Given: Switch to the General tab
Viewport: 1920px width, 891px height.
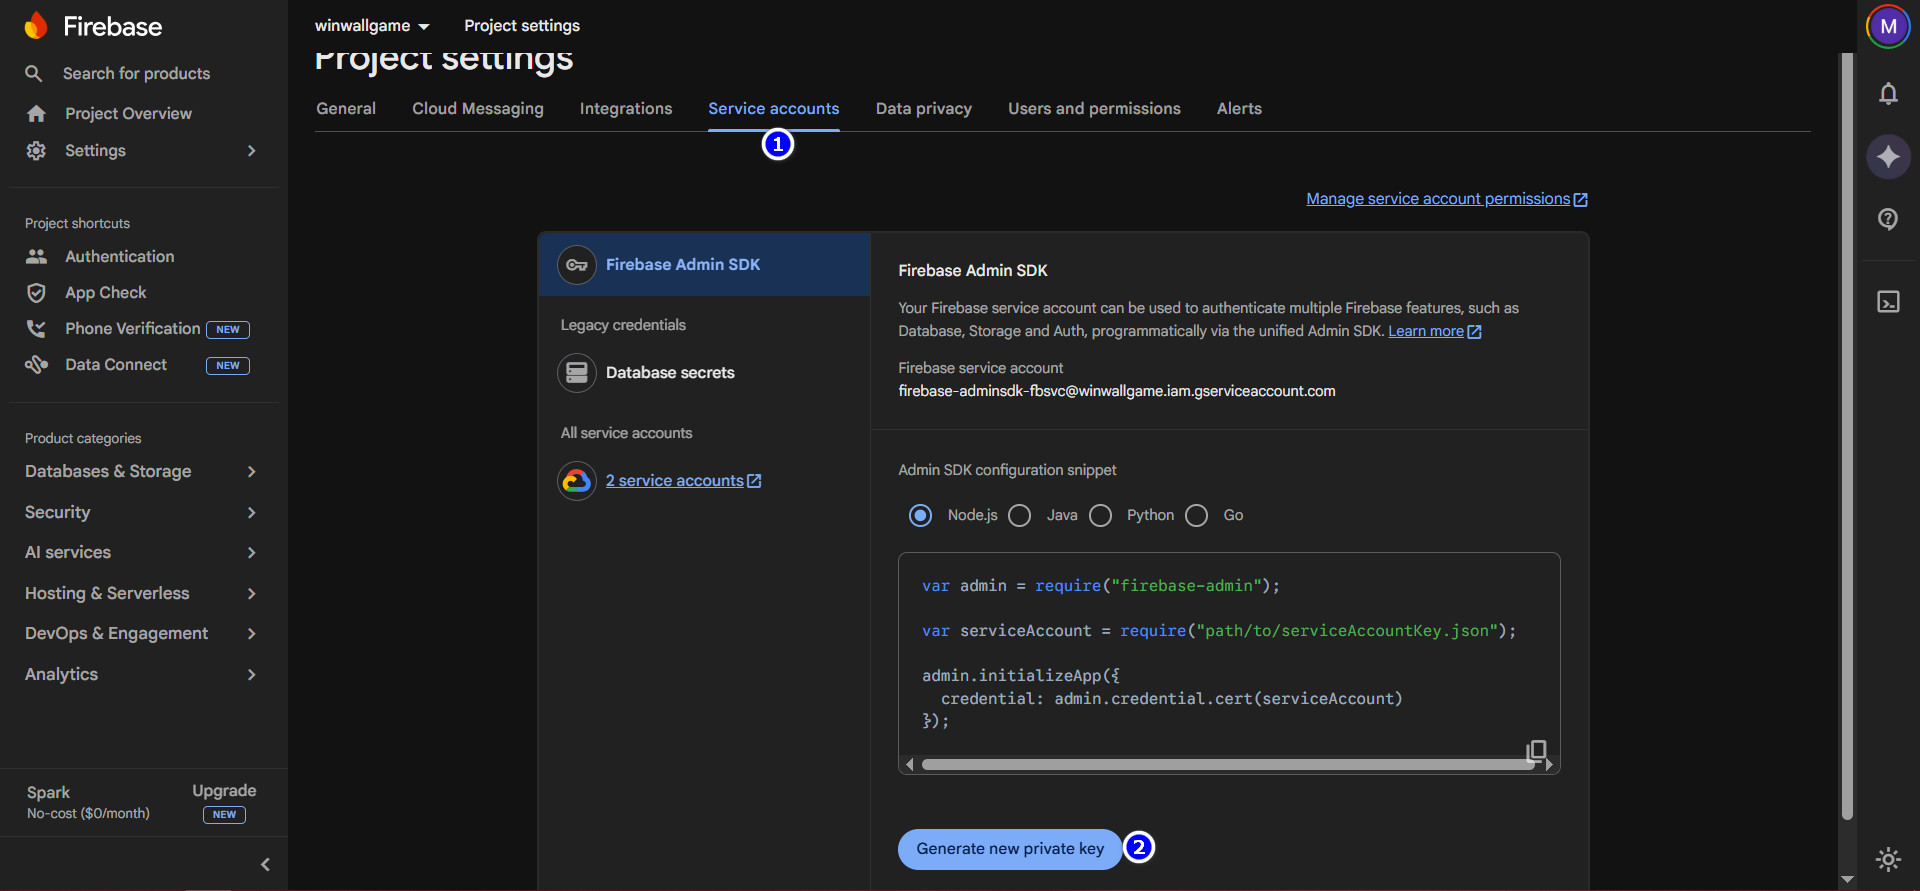Looking at the screenshot, I should (x=346, y=108).
